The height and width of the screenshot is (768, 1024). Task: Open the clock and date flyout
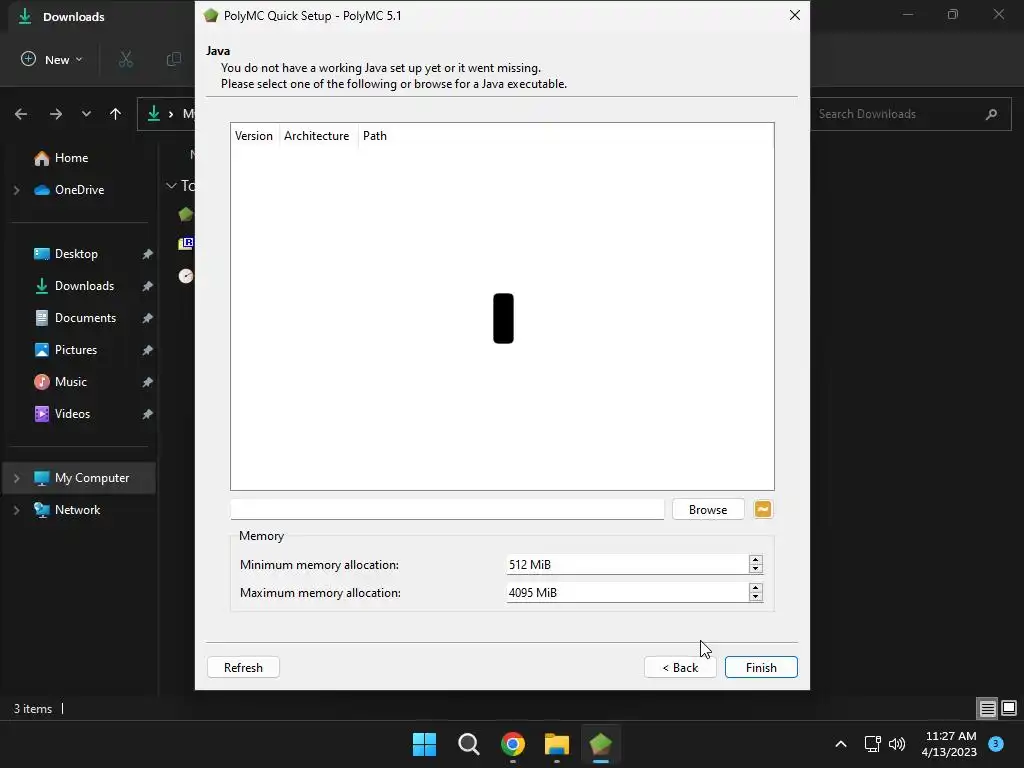pyautogui.click(x=949, y=744)
